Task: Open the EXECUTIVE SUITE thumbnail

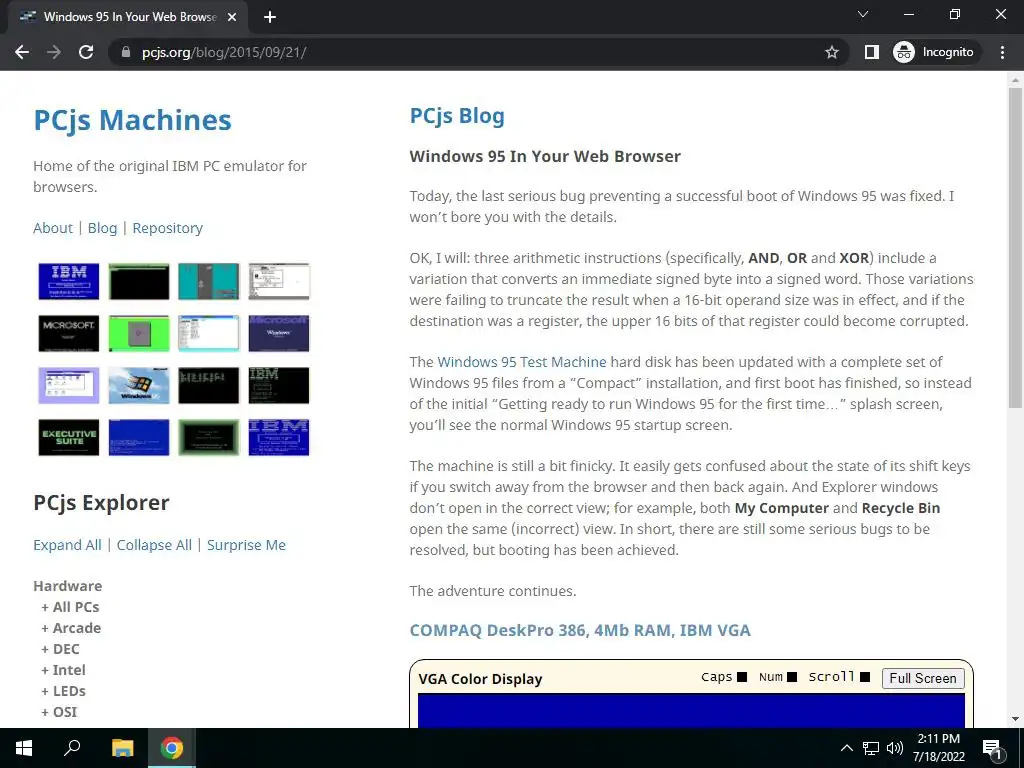Action: pyautogui.click(x=69, y=438)
